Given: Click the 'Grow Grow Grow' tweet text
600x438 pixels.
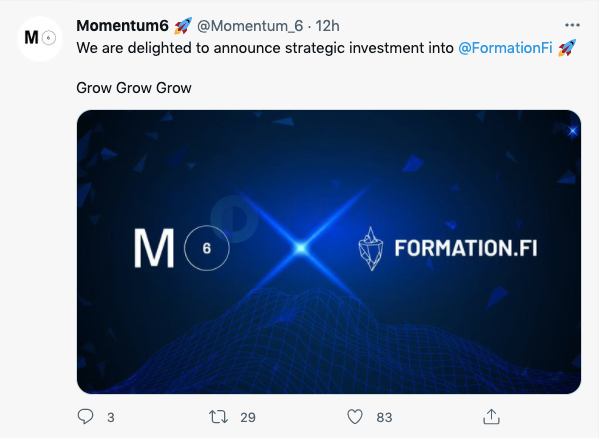Looking at the screenshot, I should pyautogui.click(x=134, y=88).
